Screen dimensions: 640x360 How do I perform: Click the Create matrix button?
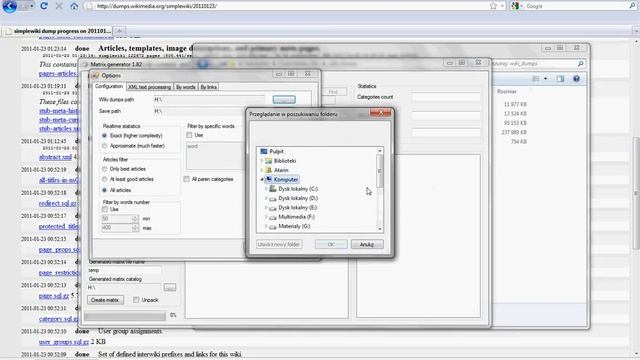coord(105,300)
